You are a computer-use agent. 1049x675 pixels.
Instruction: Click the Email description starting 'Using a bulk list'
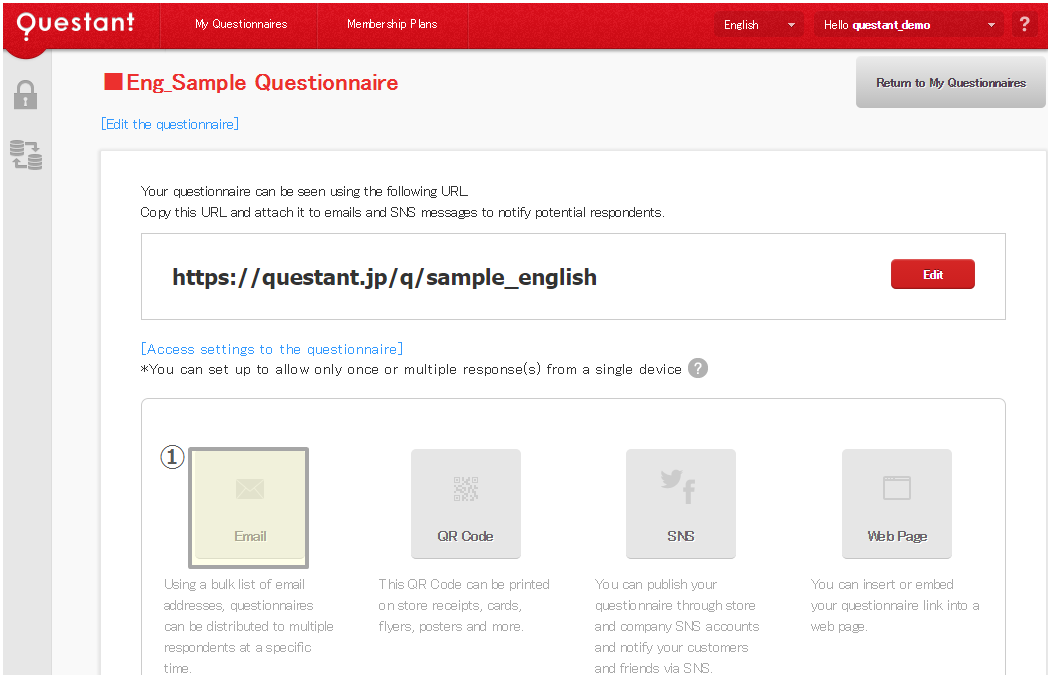coord(249,626)
